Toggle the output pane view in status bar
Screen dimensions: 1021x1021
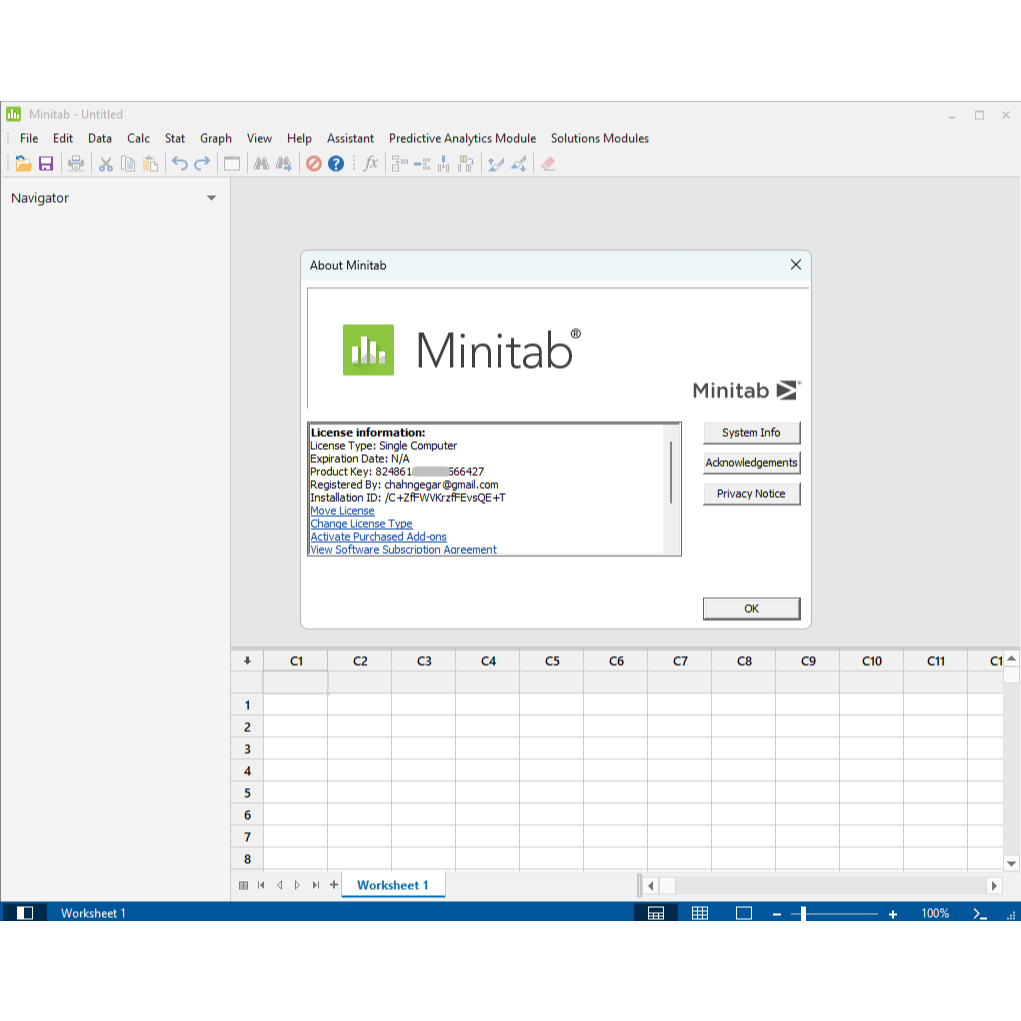tap(657, 913)
